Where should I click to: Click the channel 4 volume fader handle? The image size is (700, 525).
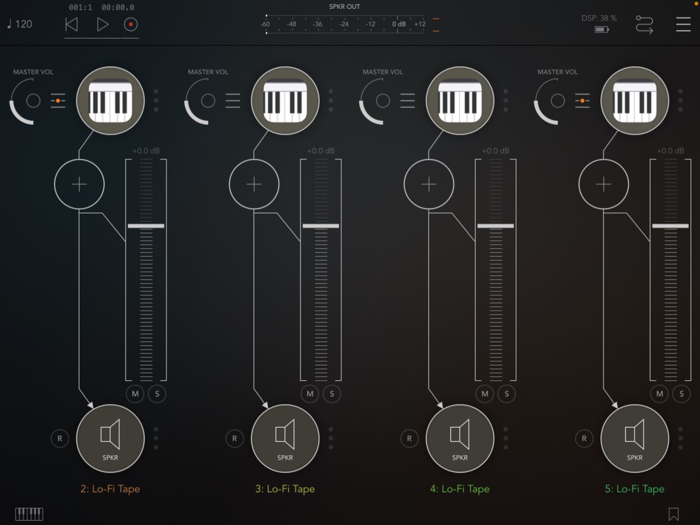496,226
